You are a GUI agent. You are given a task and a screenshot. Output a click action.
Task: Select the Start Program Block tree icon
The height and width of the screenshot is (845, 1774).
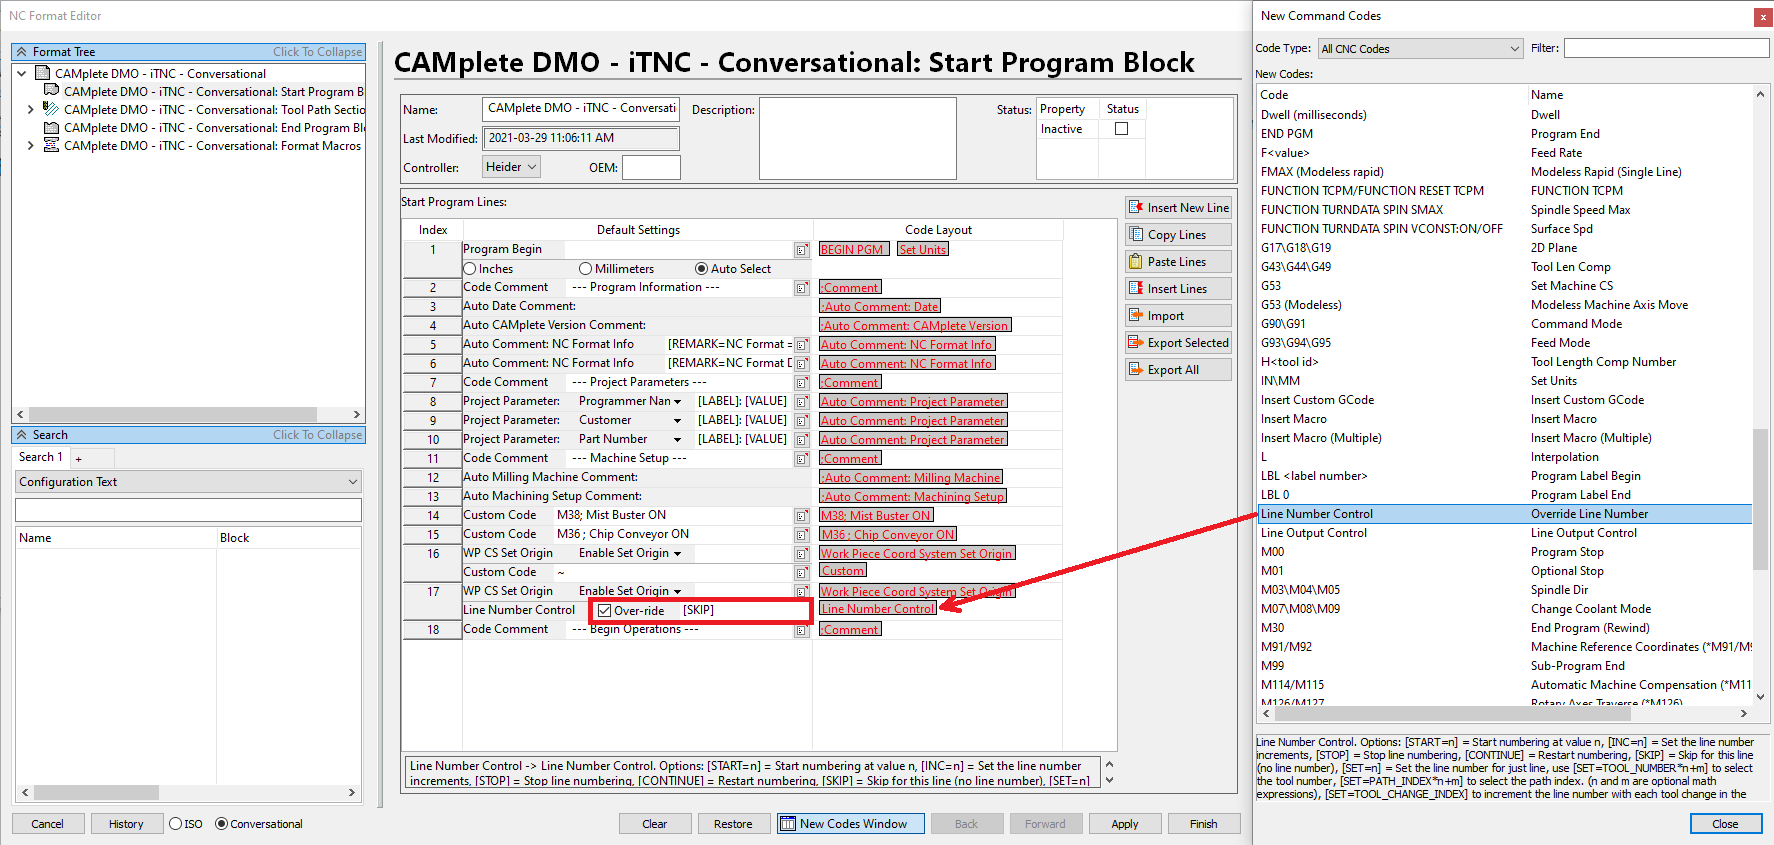tap(51, 91)
